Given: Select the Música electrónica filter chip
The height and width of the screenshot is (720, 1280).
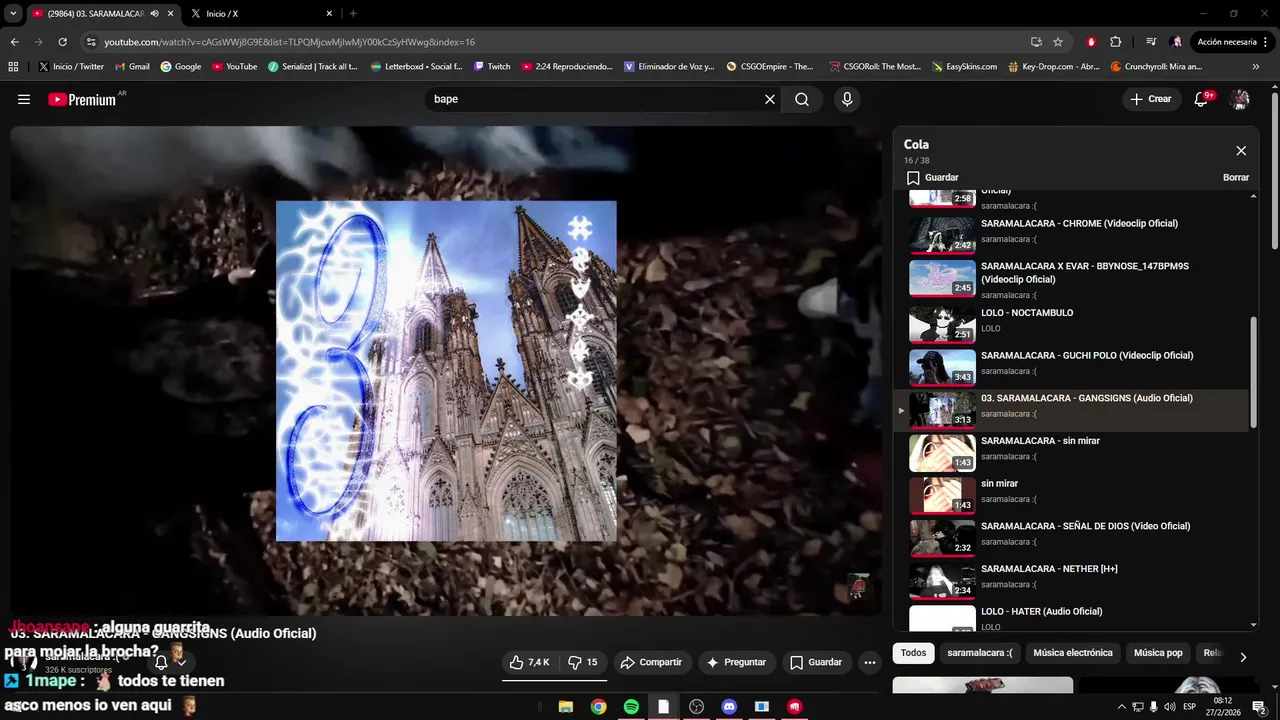Looking at the screenshot, I should point(1073,653).
